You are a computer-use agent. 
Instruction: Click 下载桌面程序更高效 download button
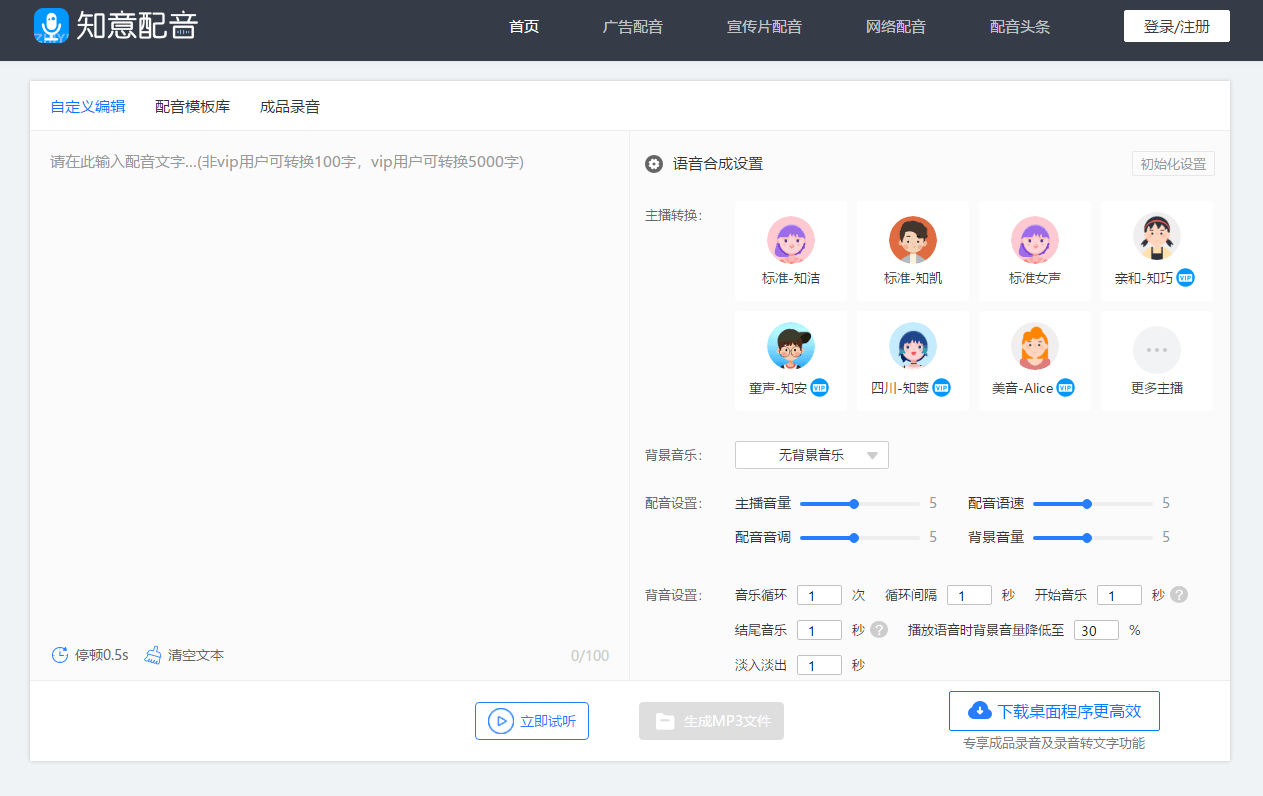pyautogui.click(x=1053, y=710)
